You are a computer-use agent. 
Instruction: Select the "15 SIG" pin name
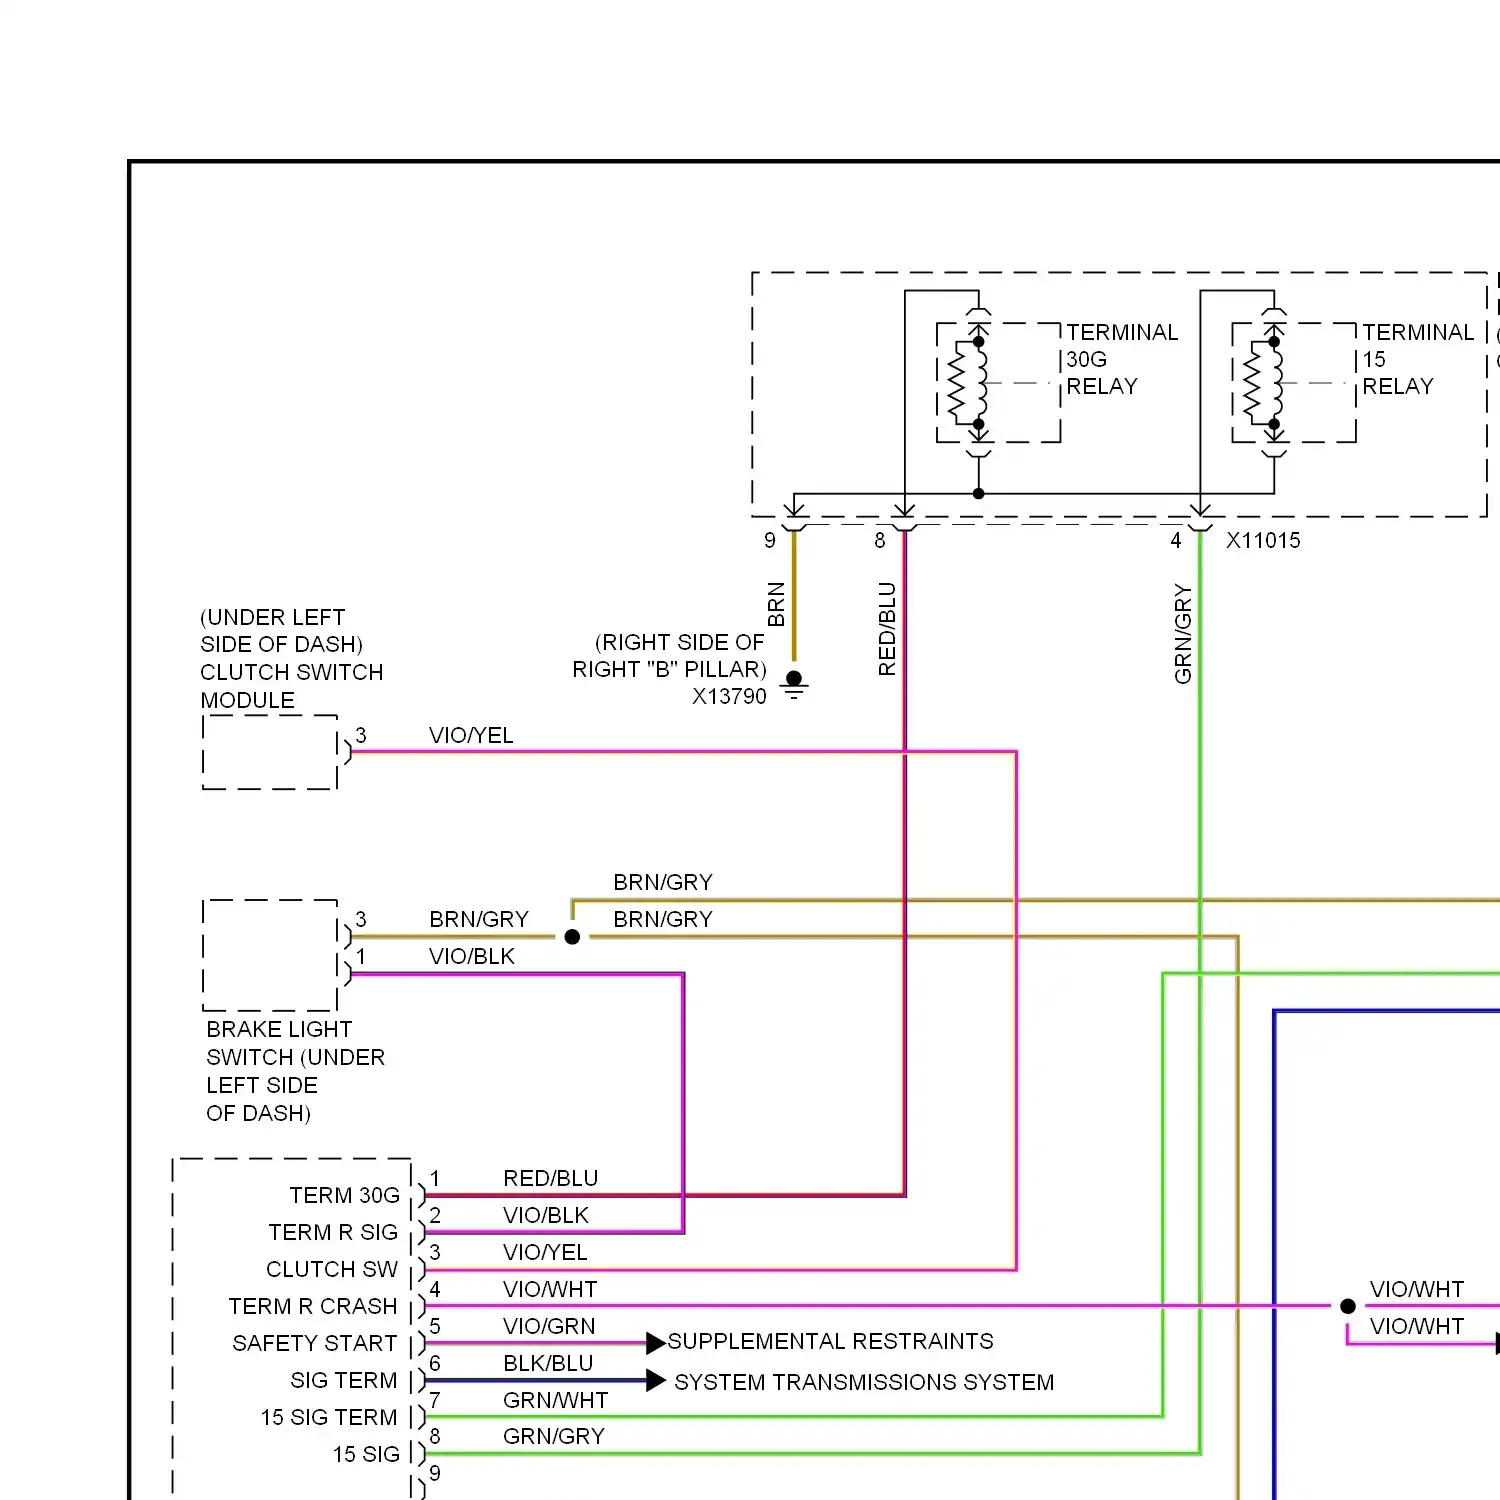point(366,1454)
